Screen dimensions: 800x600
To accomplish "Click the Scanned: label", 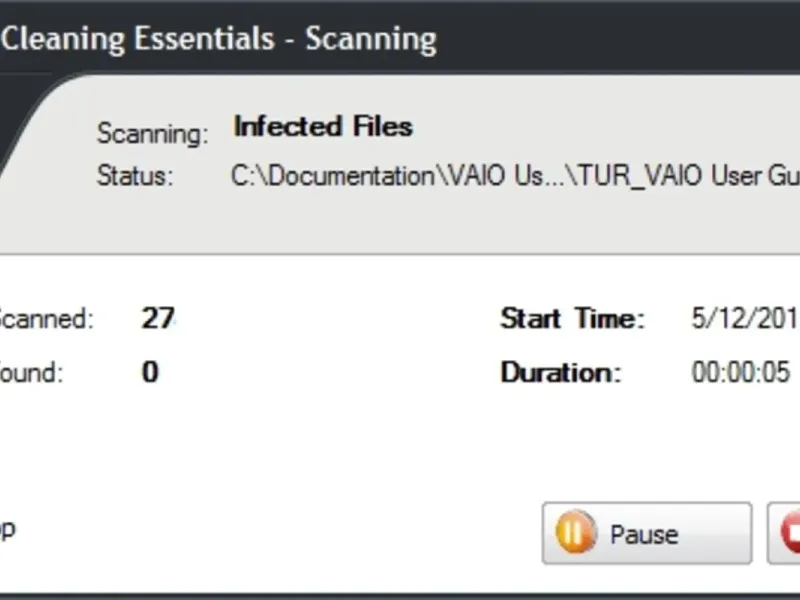I will tap(46, 319).
